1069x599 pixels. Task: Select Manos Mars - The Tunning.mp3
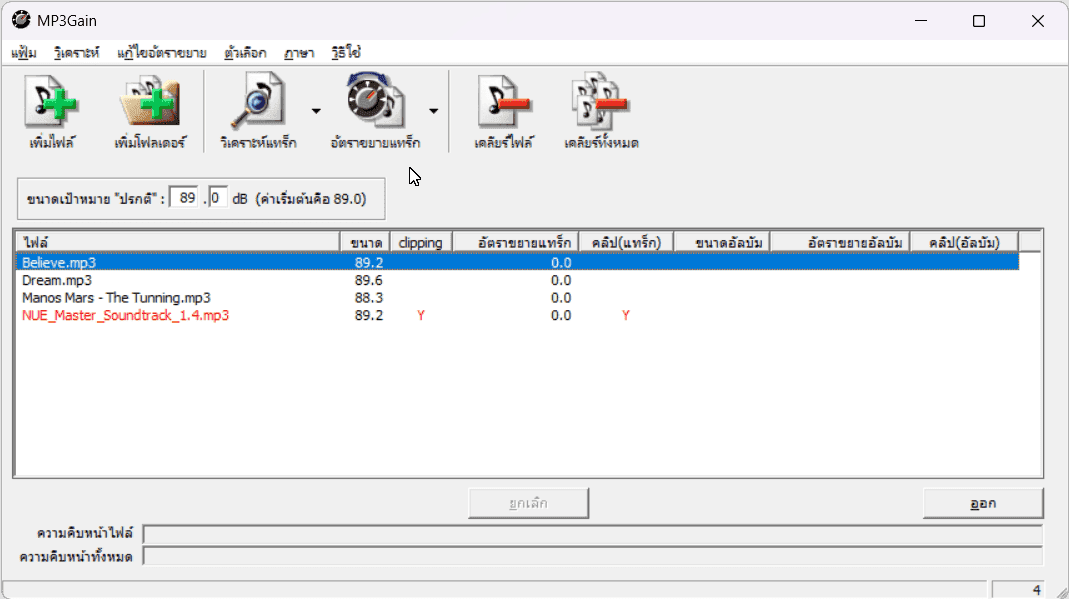pyautogui.click(x=517, y=298)
